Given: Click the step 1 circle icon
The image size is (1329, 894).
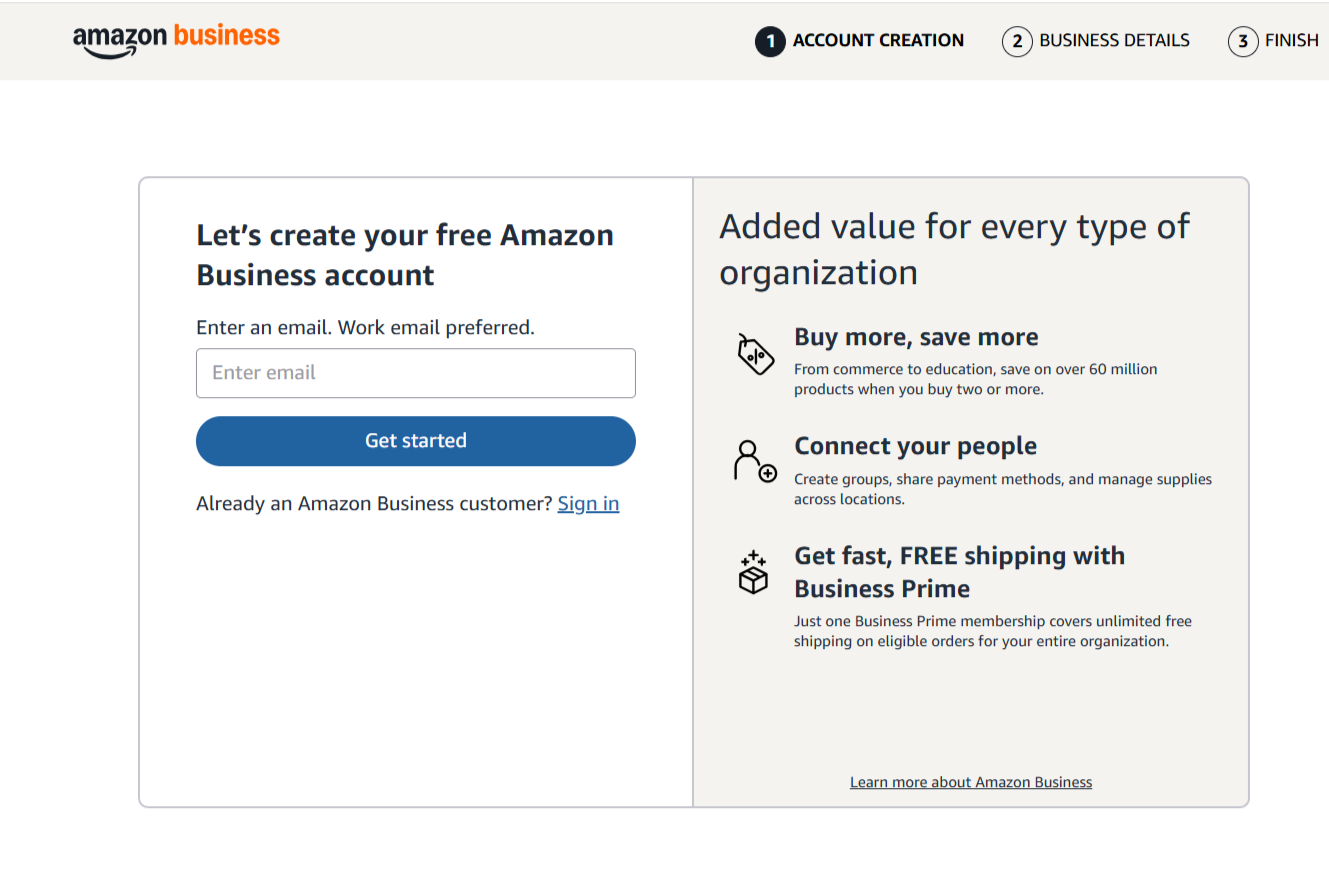Looking at the screenshot, I should pyautogui.click(x=770, y=41).
